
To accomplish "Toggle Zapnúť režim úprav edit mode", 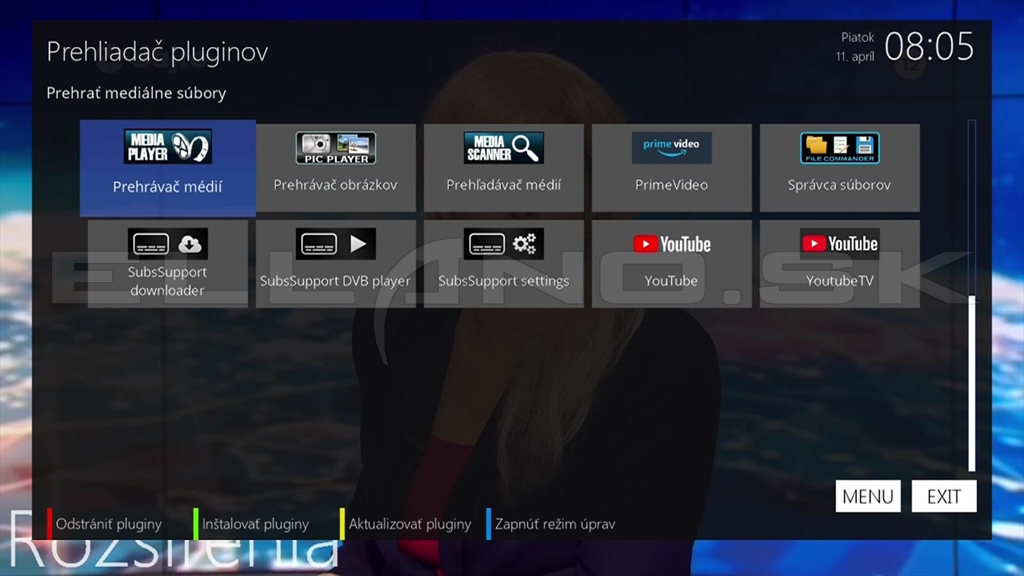I will coord(554,524).
